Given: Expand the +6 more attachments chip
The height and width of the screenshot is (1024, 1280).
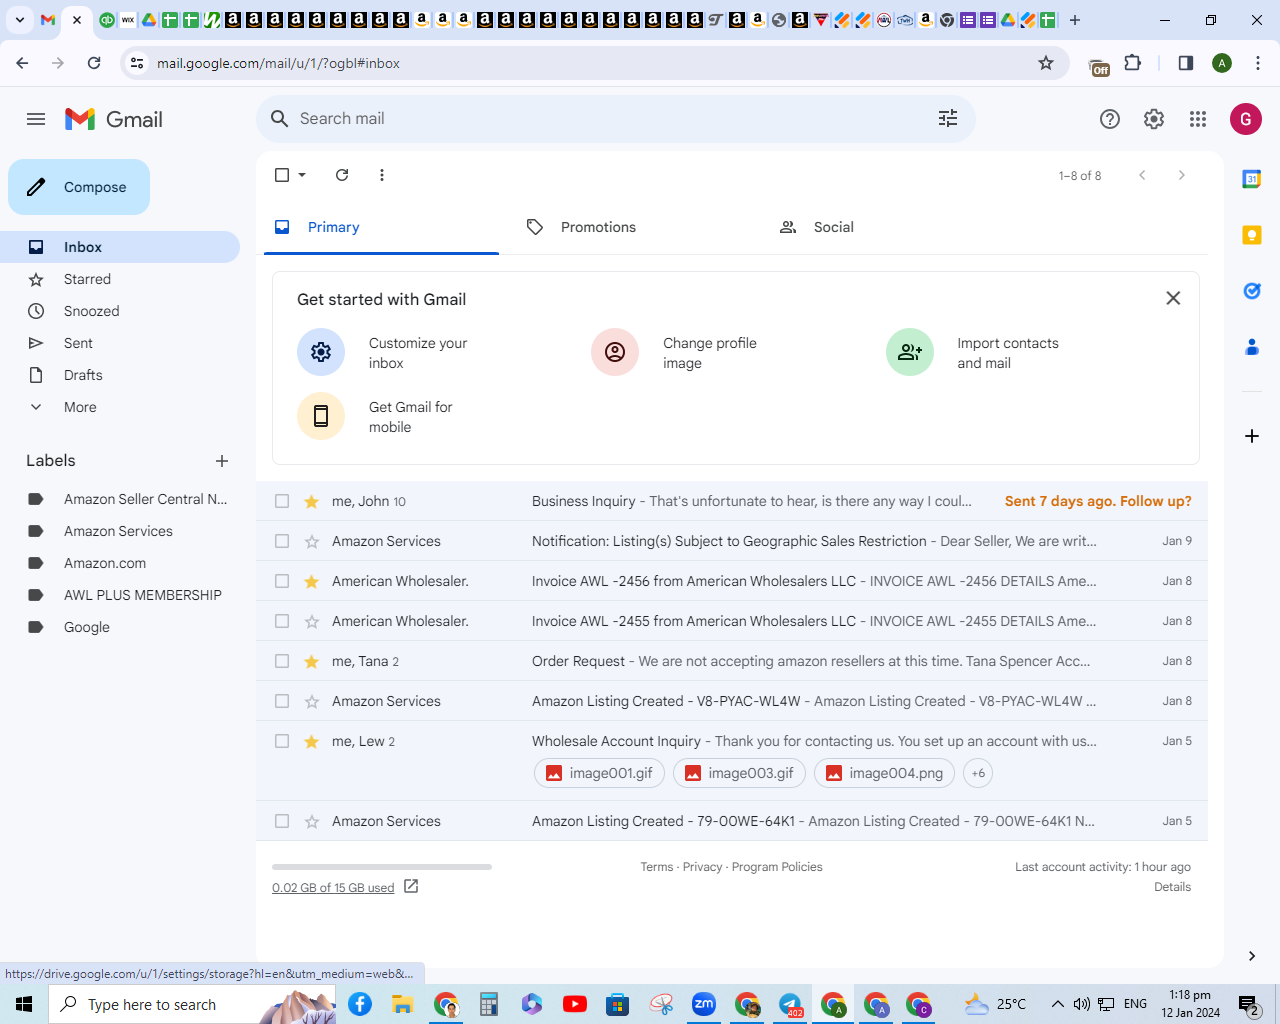Looking at the screenshot, I should click(978, 773).
